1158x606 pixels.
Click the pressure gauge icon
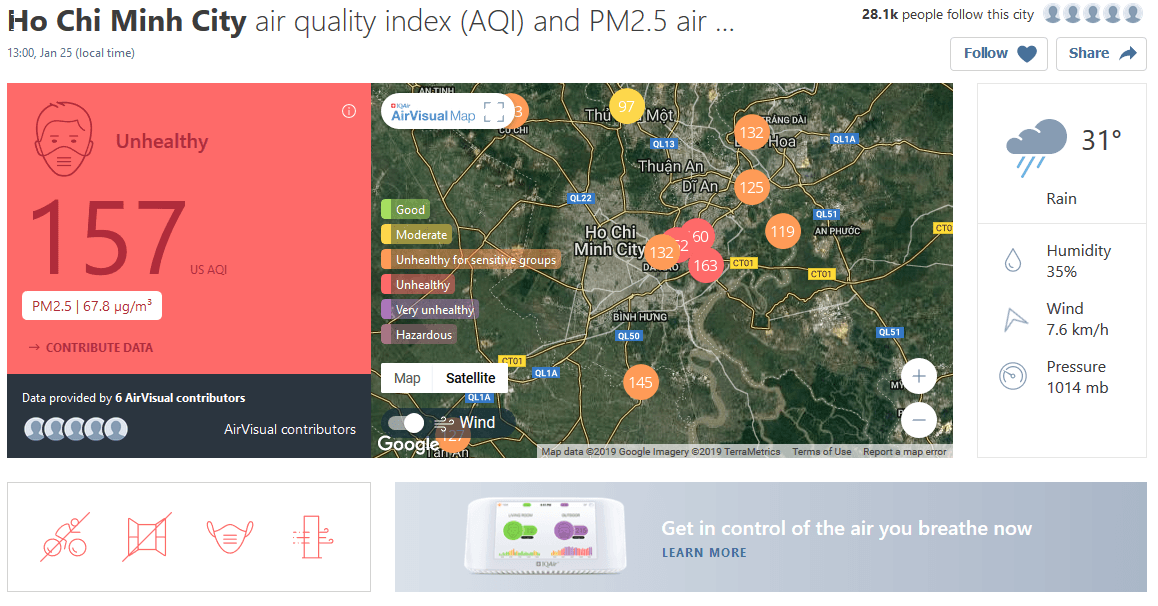pos(1013,376)
